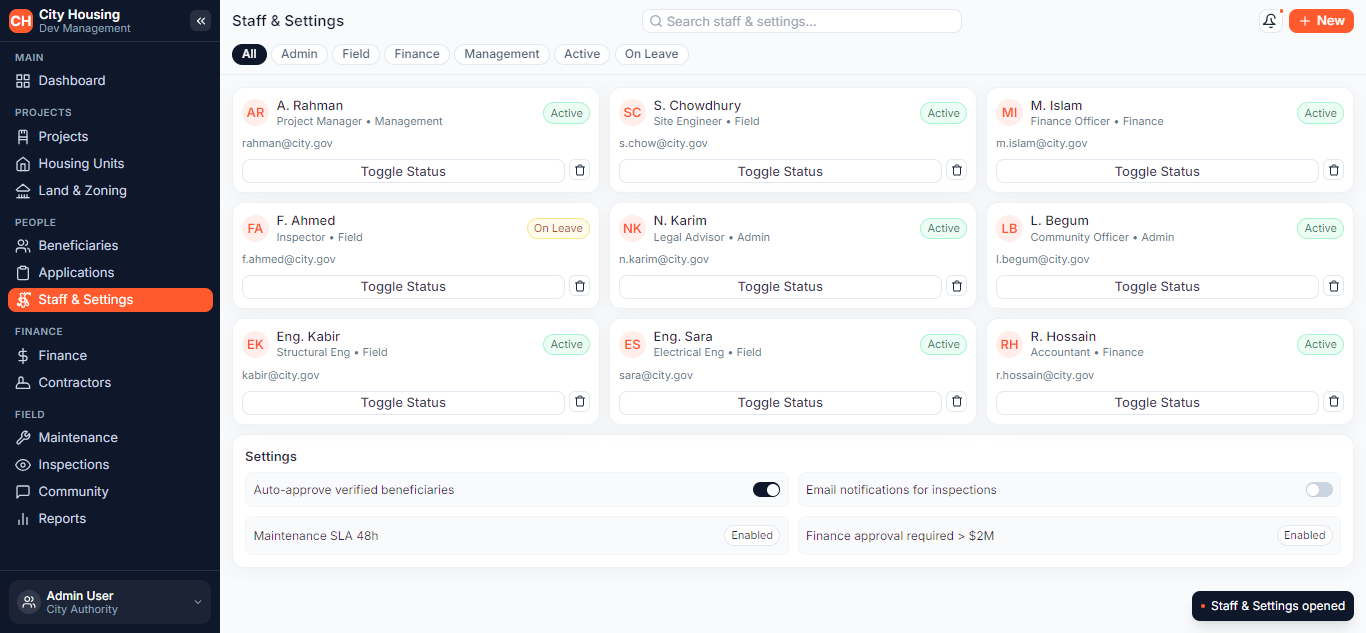Open Staff & Settings in sidebar
This screenshot has width=1366, height=633.
110,300
